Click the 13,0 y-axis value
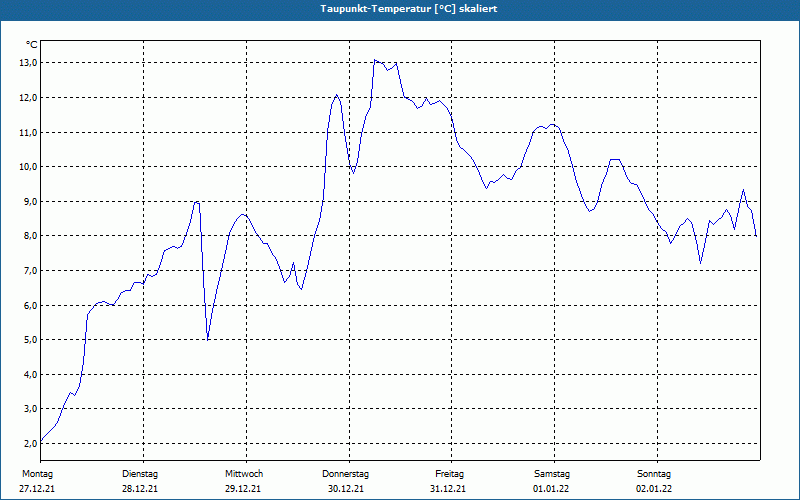The width and height of the screenshot is (800, 500). (29, 63)
